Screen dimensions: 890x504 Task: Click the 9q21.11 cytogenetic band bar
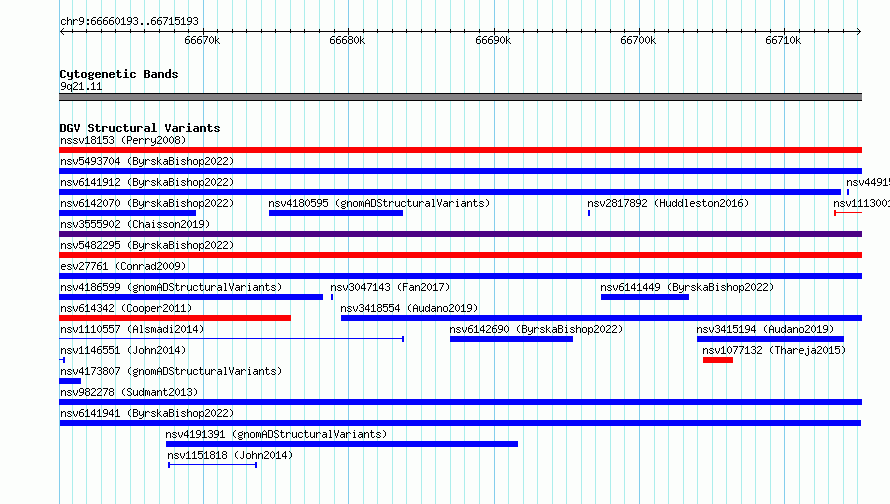click(460, 97)
